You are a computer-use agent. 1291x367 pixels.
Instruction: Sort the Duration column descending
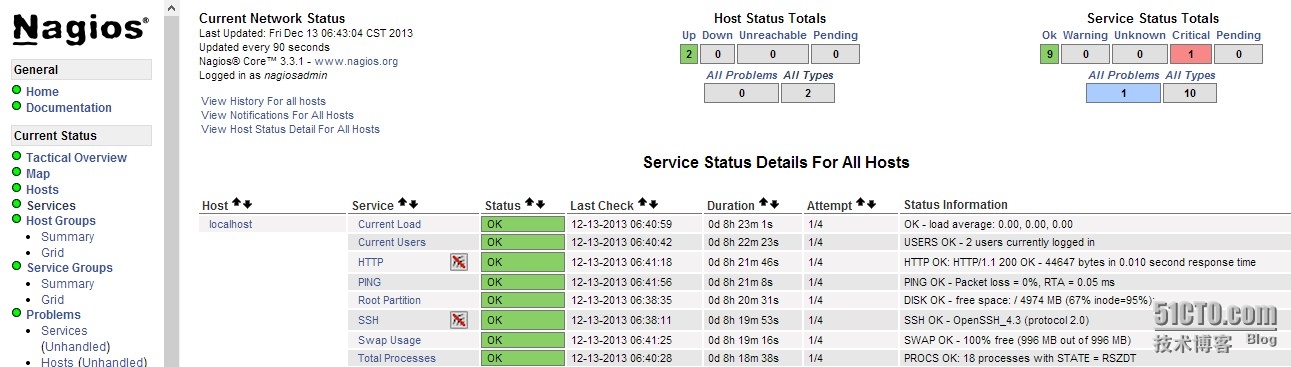pyautogui.click(x=774, y=204)
